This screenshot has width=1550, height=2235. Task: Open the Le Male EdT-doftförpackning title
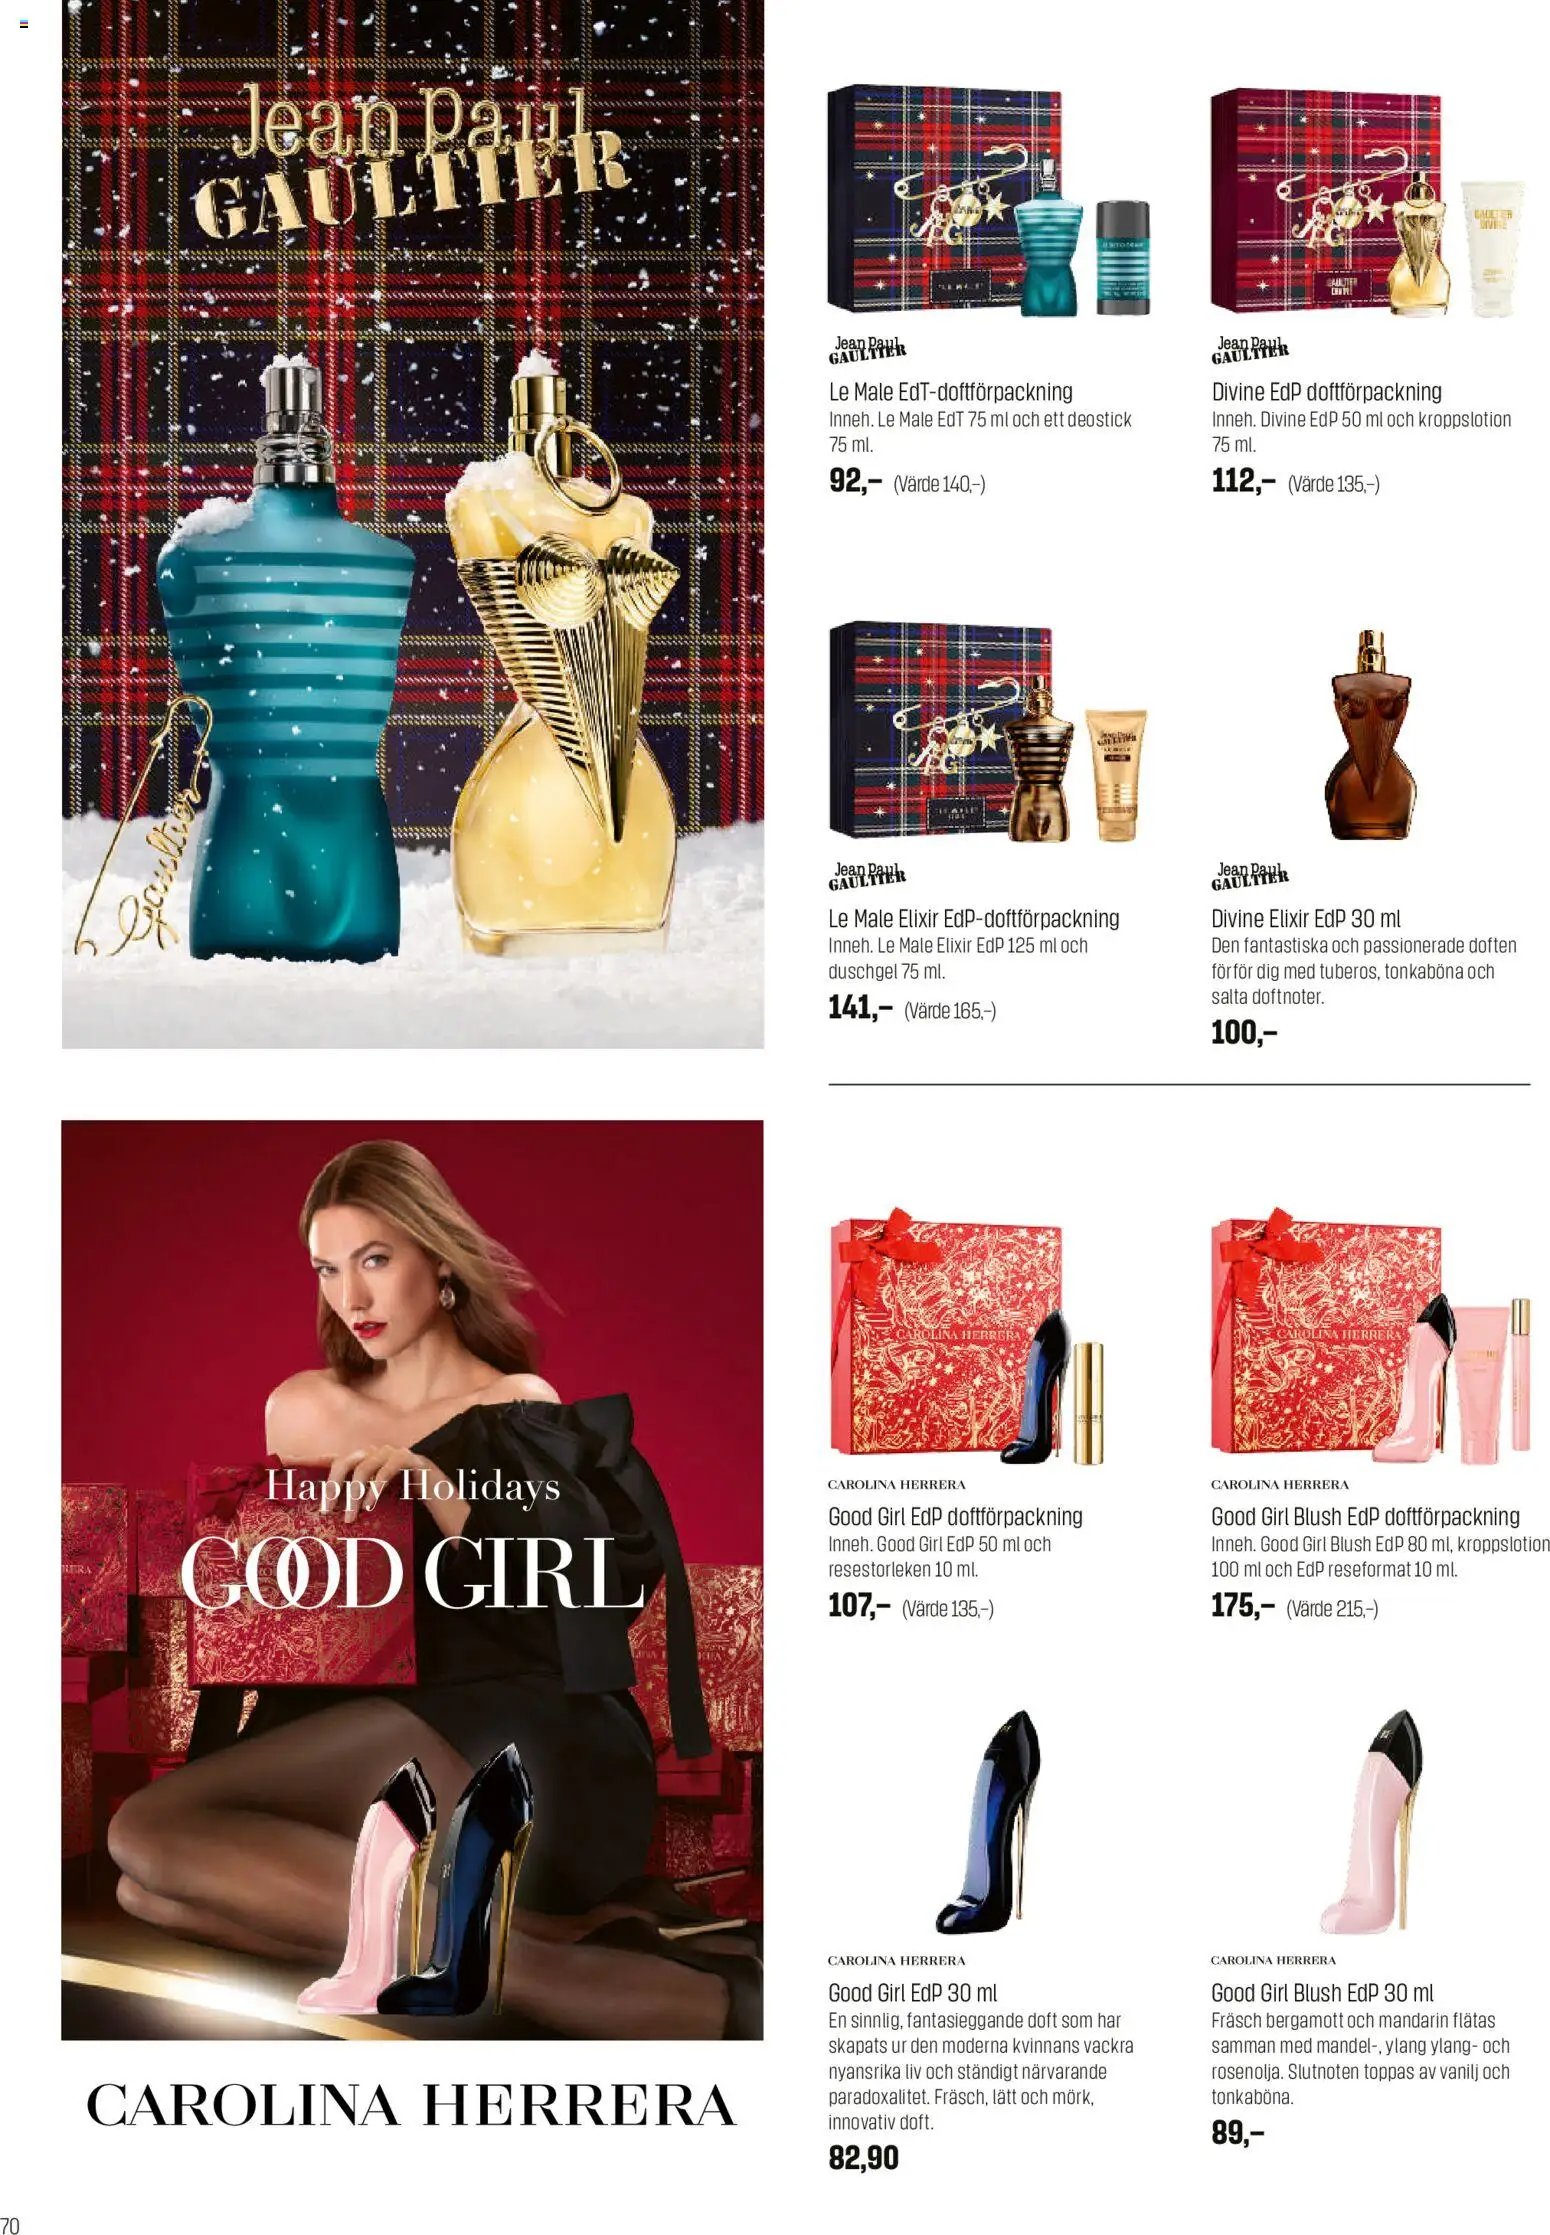(x=950, y=392)
